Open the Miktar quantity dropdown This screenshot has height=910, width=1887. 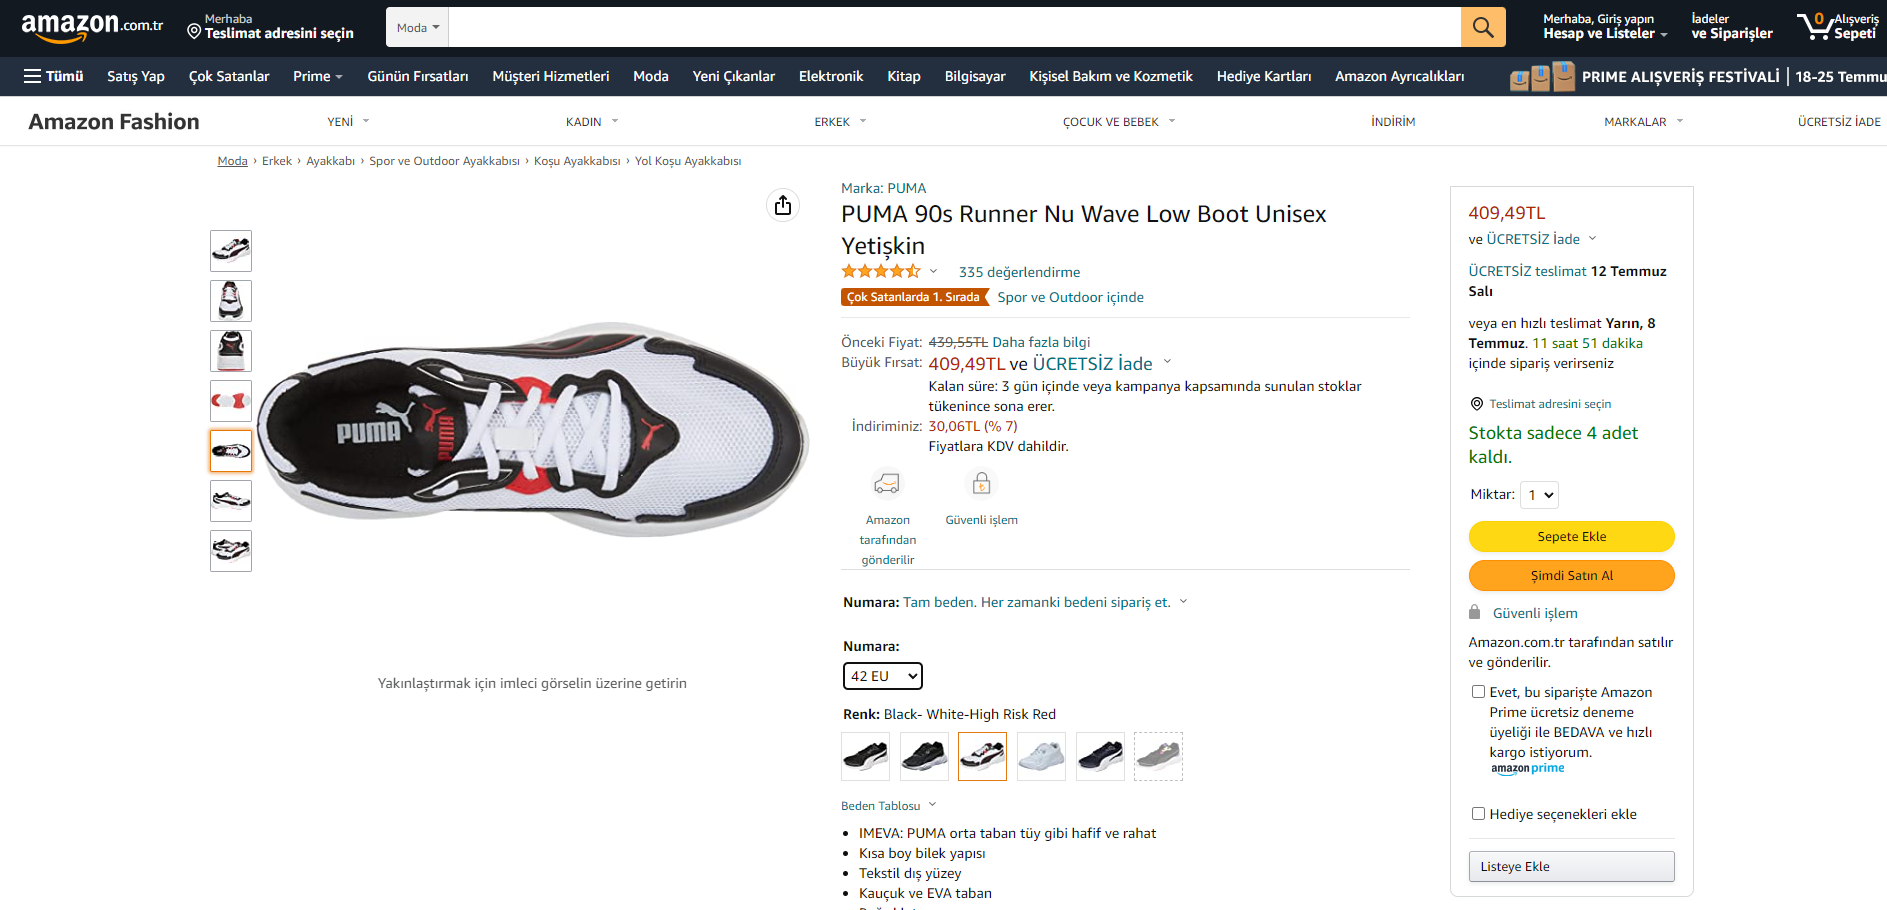point(1539,495)
